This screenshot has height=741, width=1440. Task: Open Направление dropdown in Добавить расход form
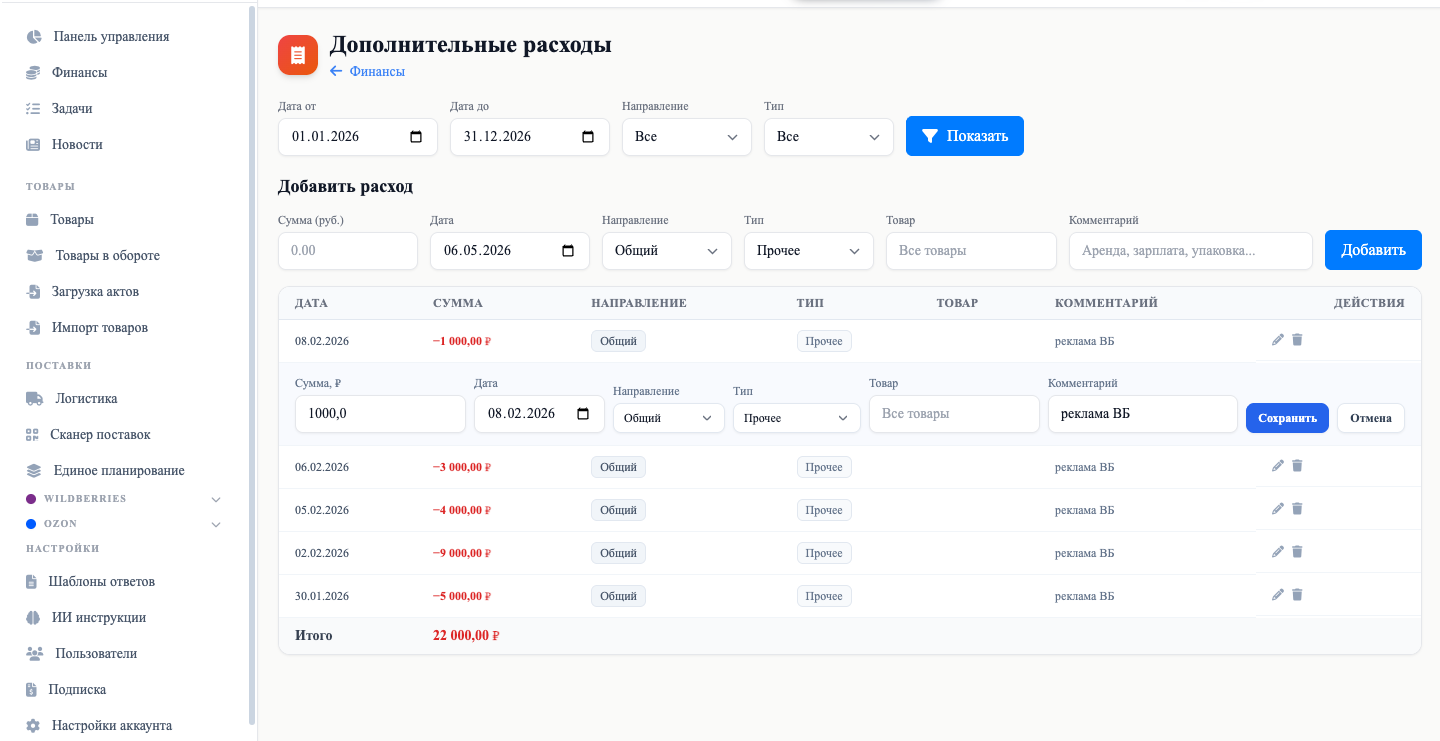click(666, 251)
